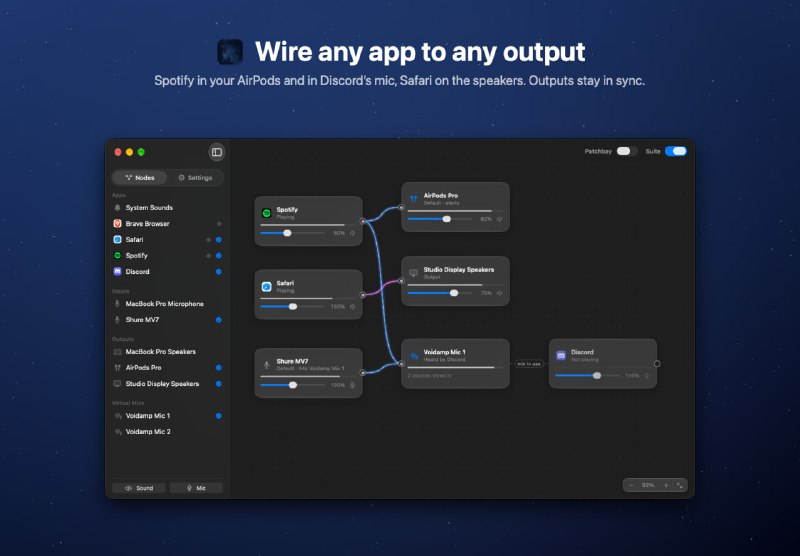Click the 92% zoom level readout

pos(648,485)
